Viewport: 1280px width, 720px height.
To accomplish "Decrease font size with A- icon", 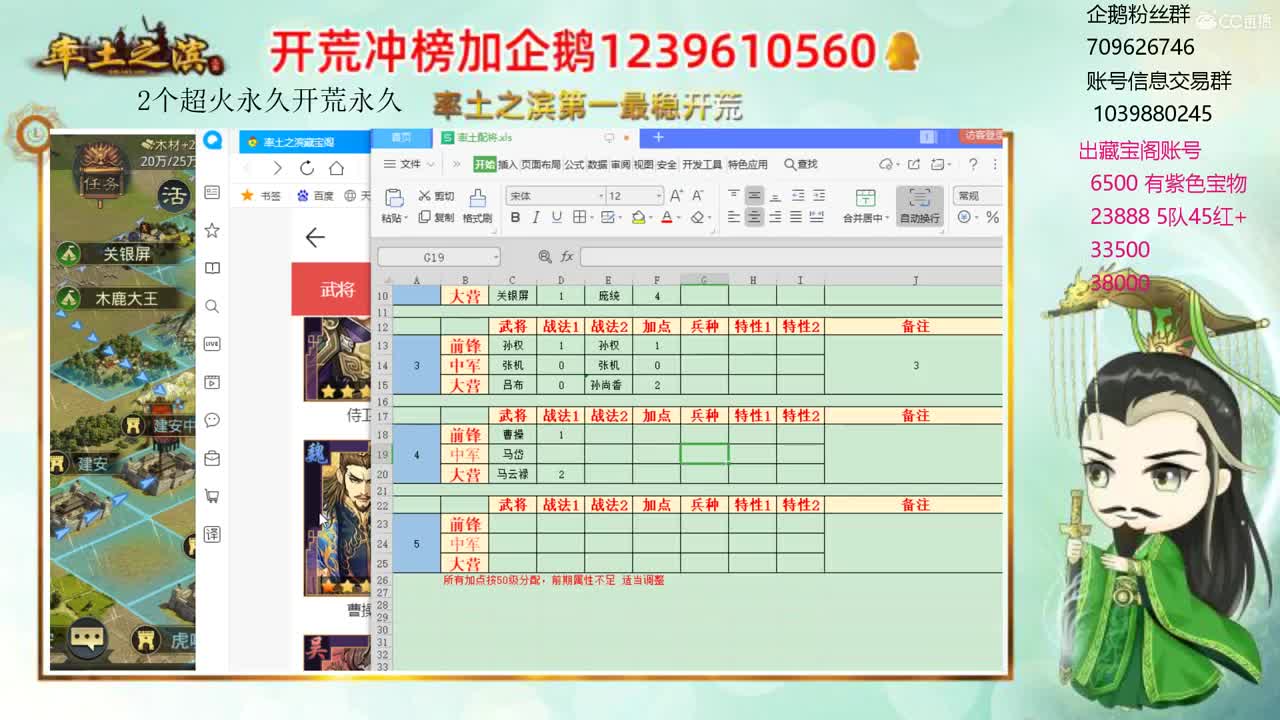I will click(698, 196).
